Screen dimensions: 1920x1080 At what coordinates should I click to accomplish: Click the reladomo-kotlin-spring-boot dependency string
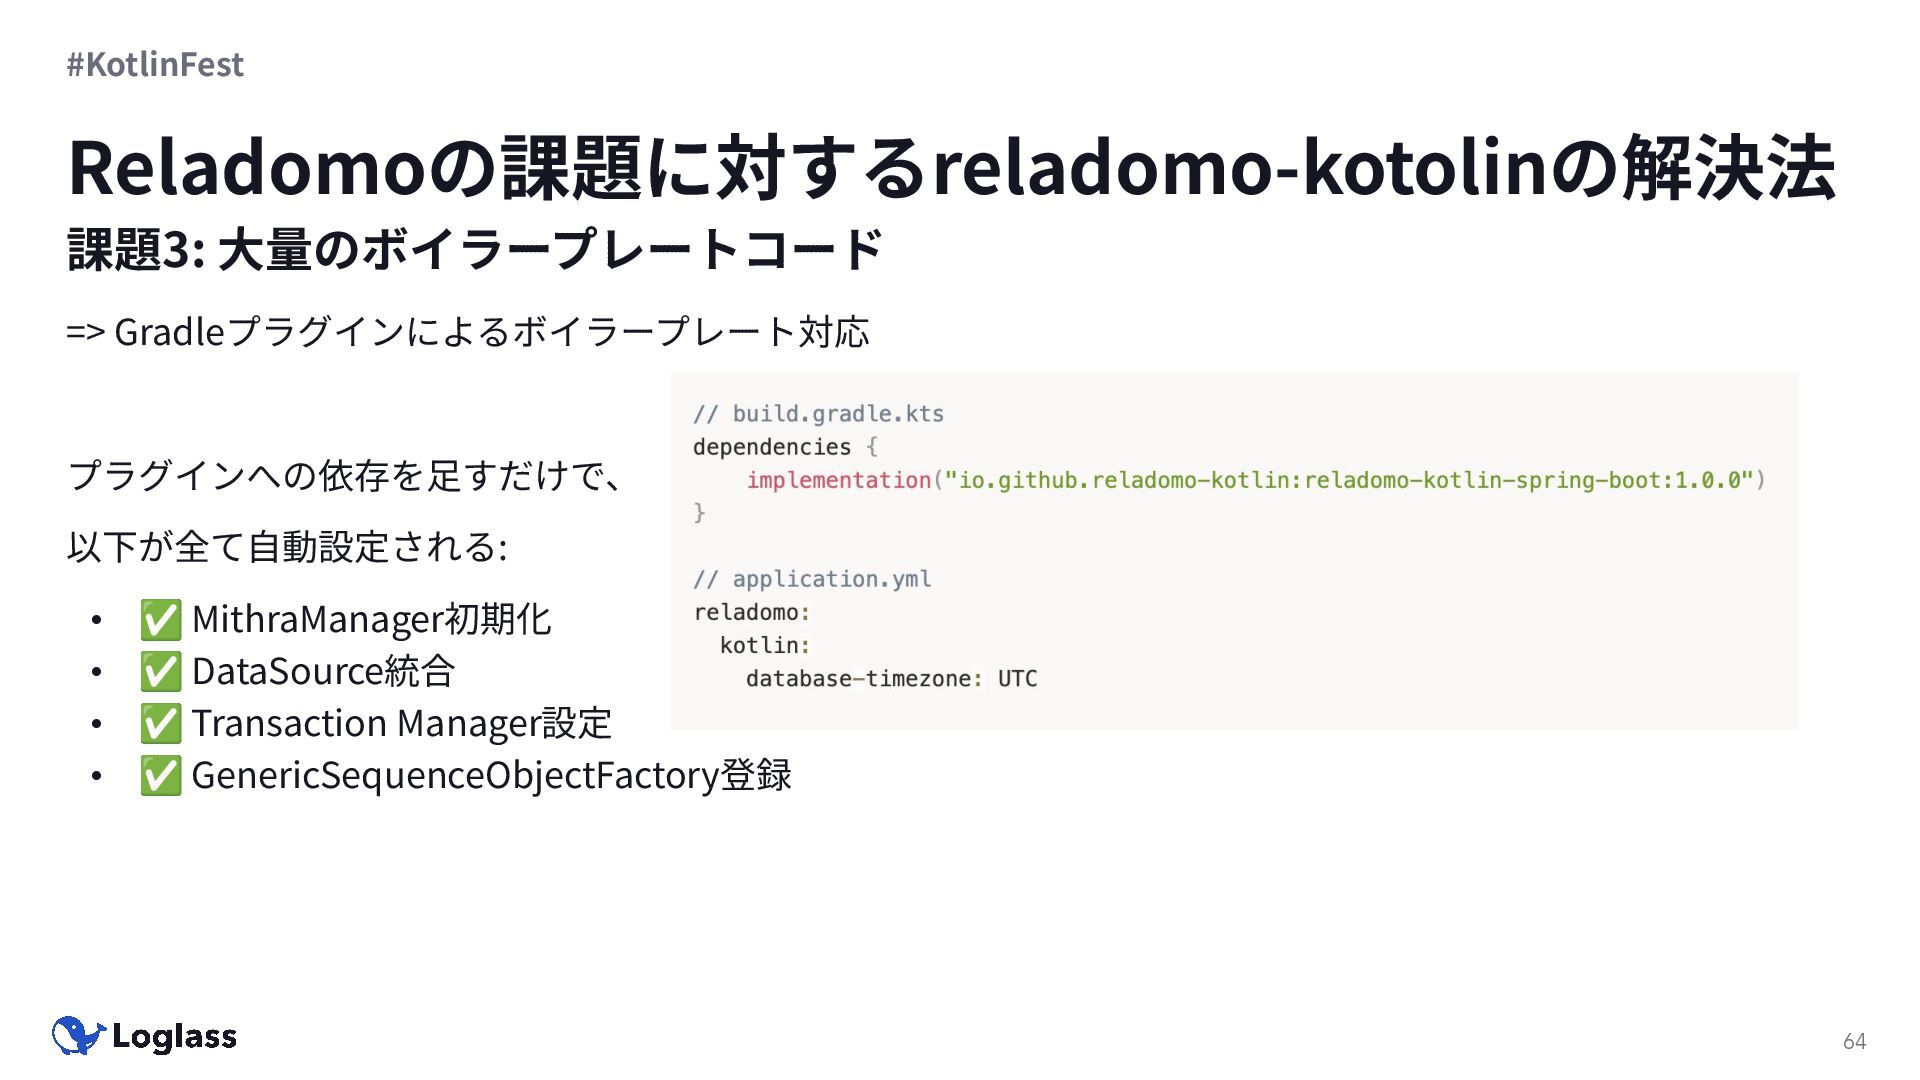[x=1350, y=480]
